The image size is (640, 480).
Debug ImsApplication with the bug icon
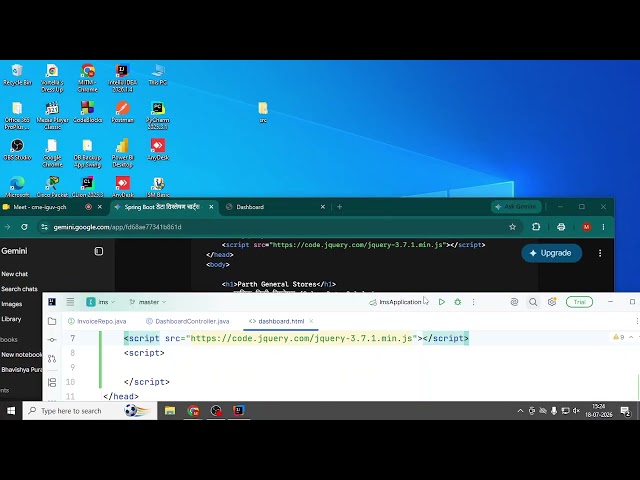point(458,302)
